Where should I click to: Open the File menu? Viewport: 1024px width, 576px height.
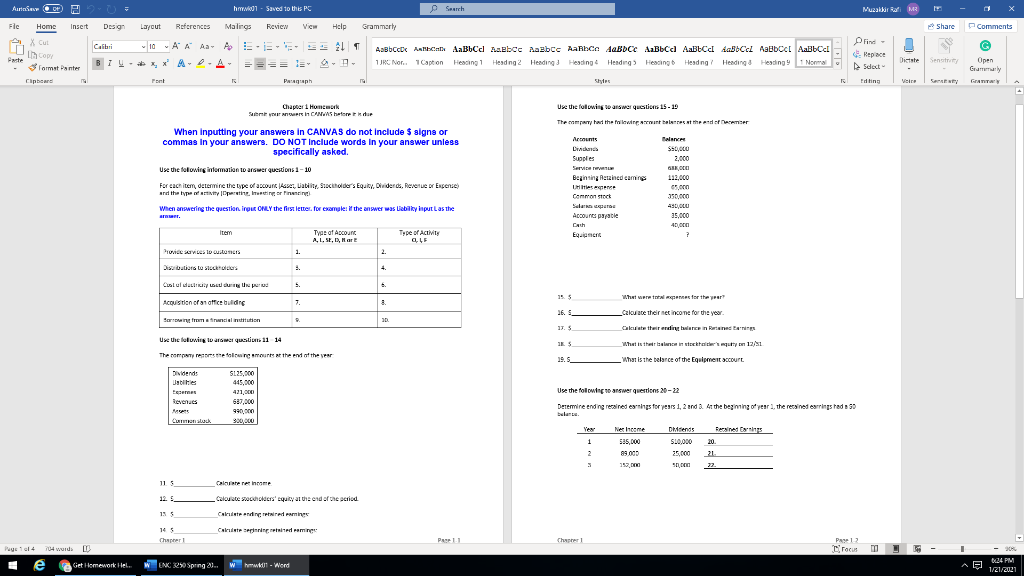(14, 27)
